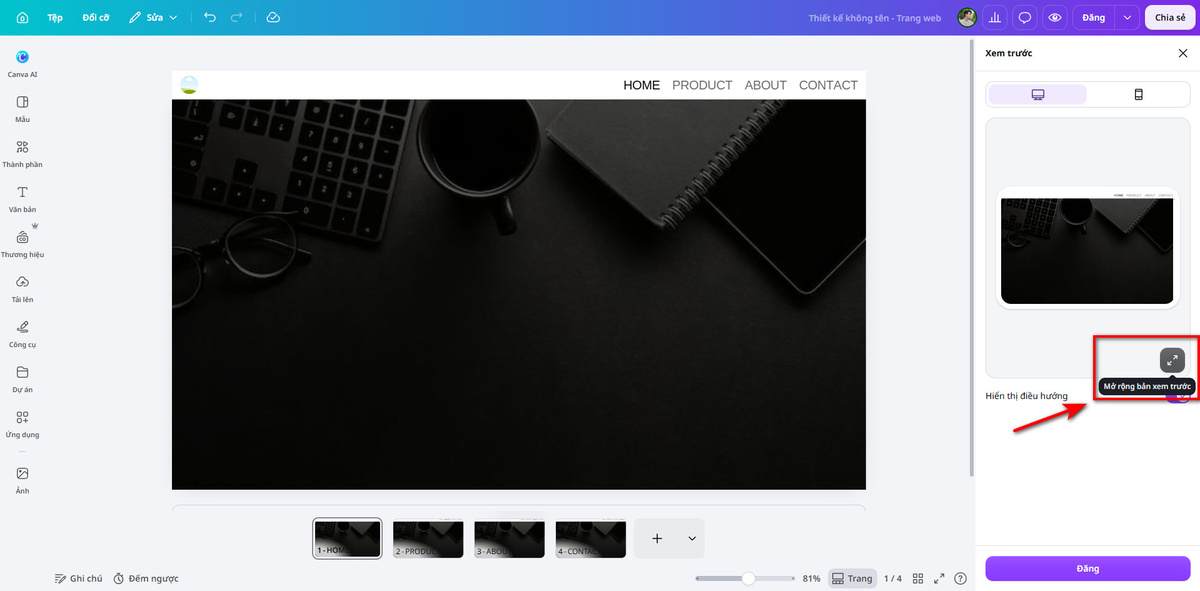Check the cloud save status icon
1200x591 pixels.
273,18
